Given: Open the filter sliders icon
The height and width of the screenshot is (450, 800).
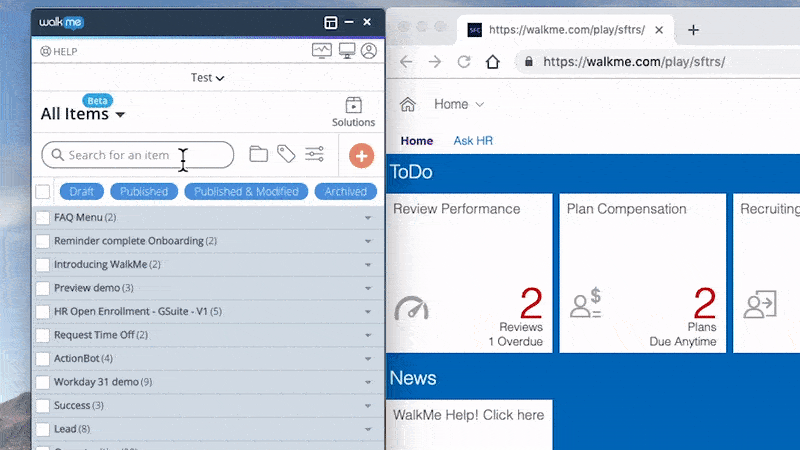Looking at the screenshot, I should click(x=314, y=154).
